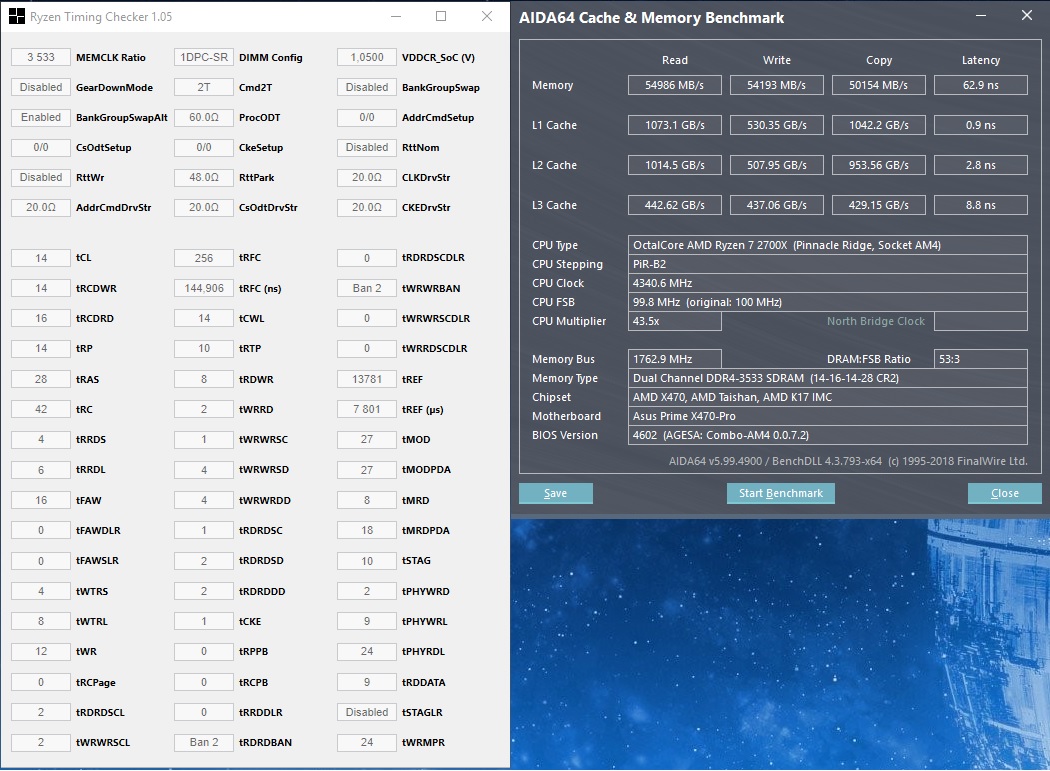The image size is (1050, 771).
Task: Click the tWR value 12
Action: coord(41,651)
